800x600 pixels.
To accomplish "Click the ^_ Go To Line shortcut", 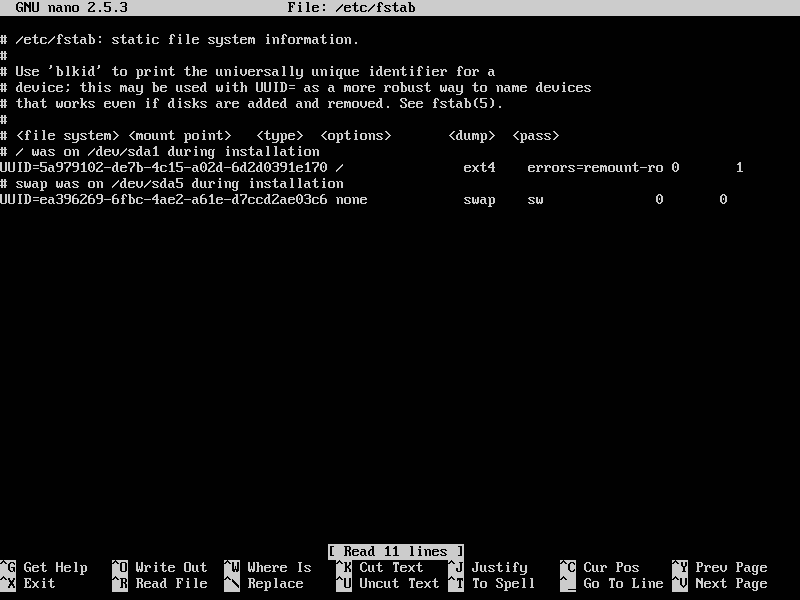I will coord(612,583).
